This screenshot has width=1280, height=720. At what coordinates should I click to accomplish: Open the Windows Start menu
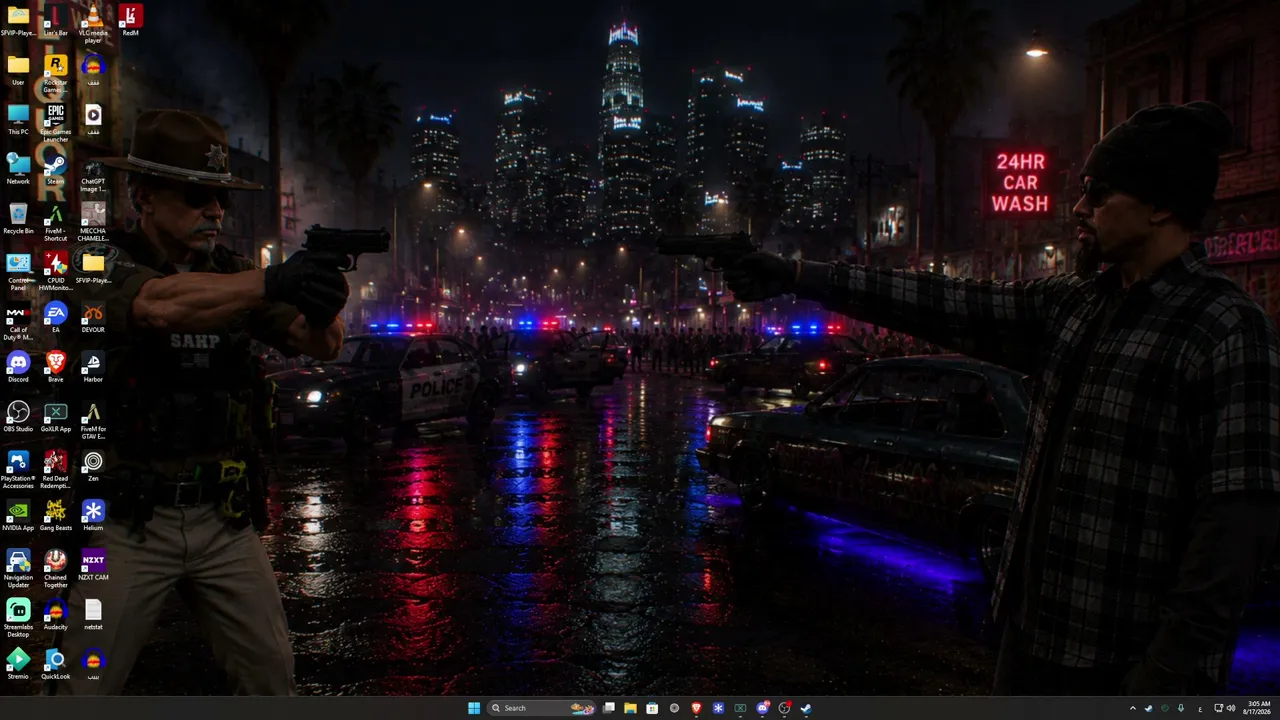(x=474, y=708)
